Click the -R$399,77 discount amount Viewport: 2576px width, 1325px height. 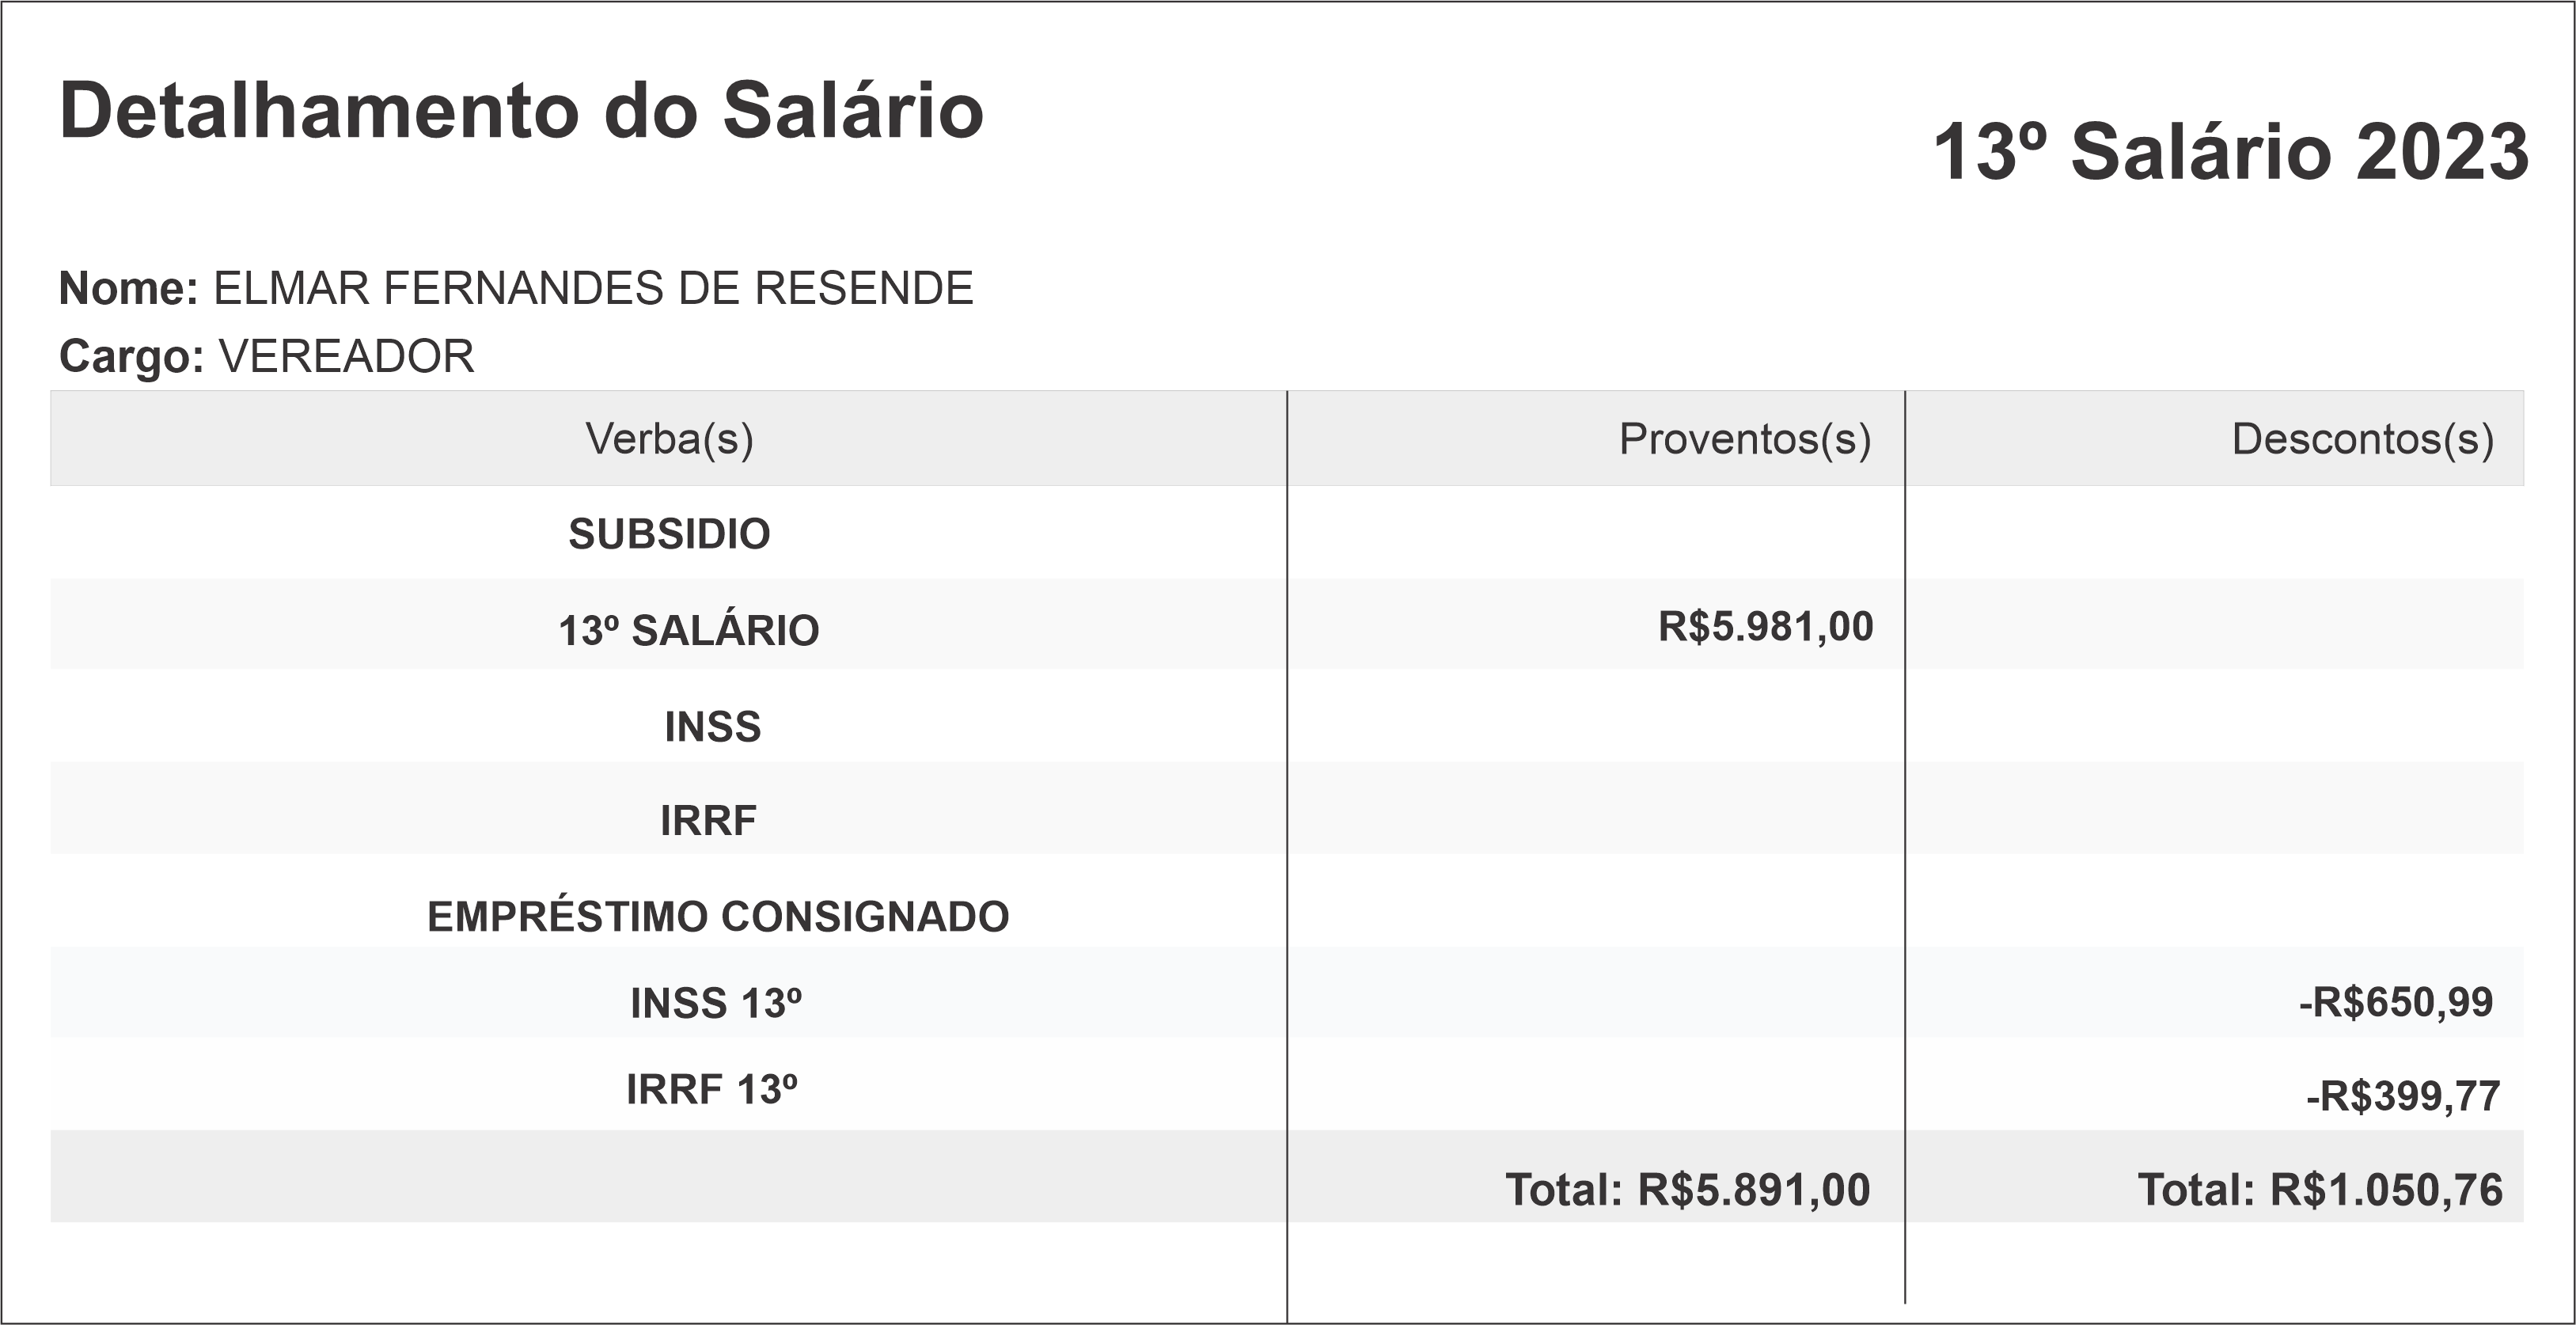[x=2402, y=1097]
